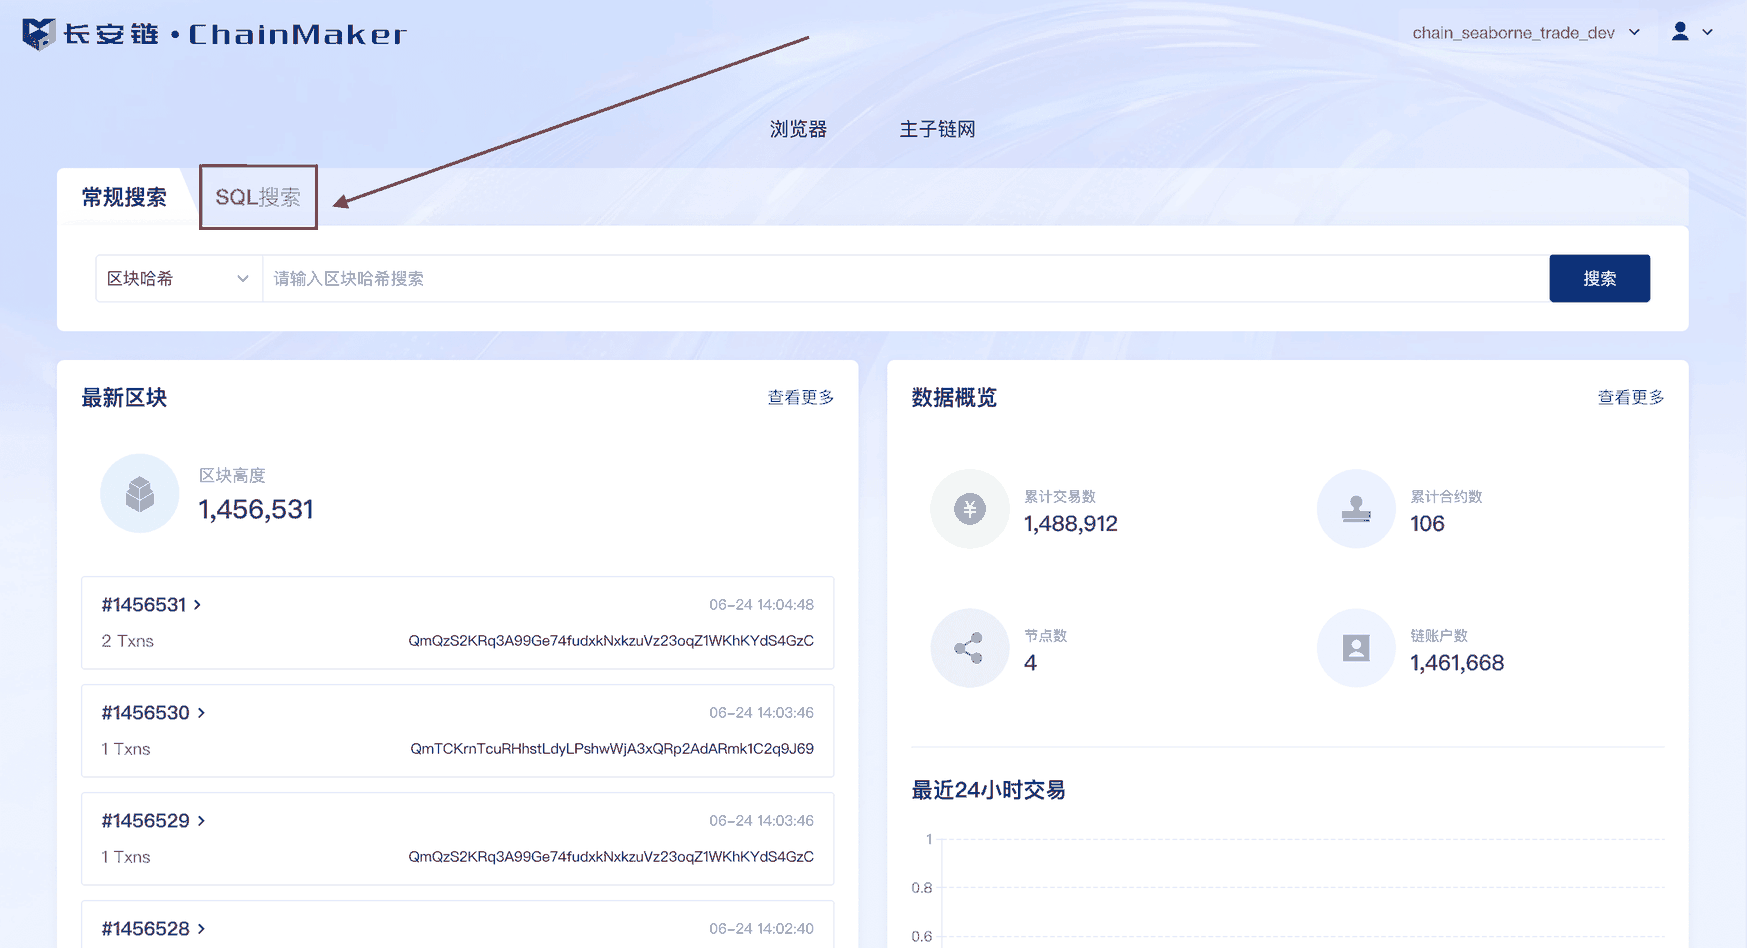Screen dimensions: 1747x948
Task: Click the node count share icon
Action: [969, 648]
